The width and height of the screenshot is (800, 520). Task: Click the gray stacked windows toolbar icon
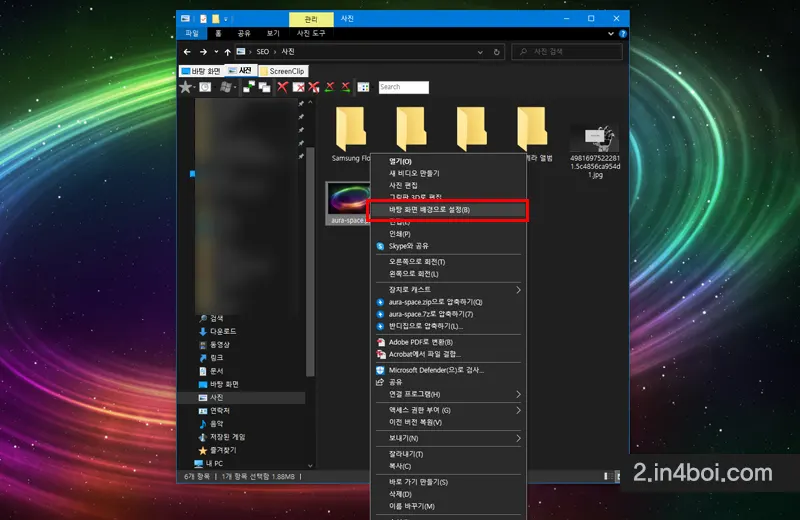tap(265, 87)
